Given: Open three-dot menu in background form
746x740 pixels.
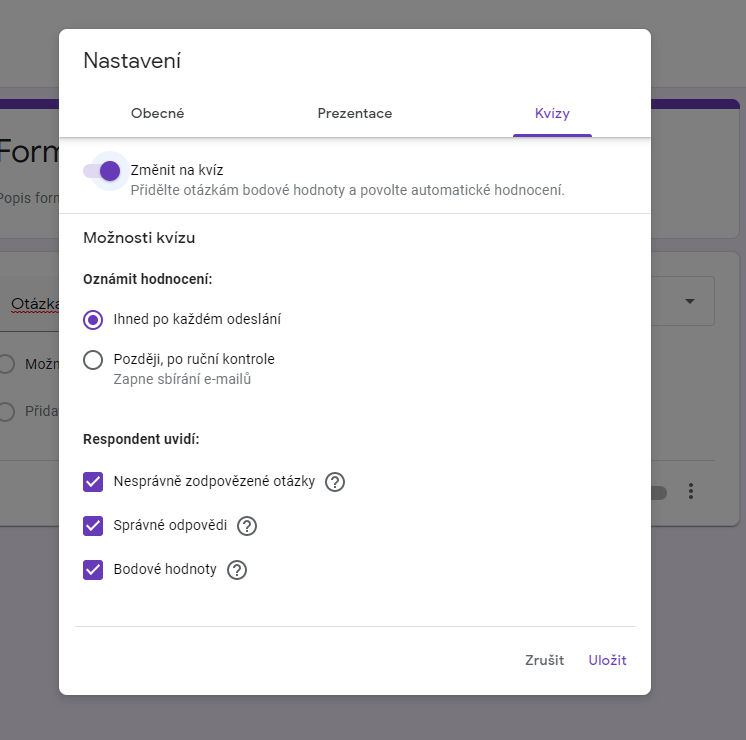Looking at the screenshot, I should 690,491.
